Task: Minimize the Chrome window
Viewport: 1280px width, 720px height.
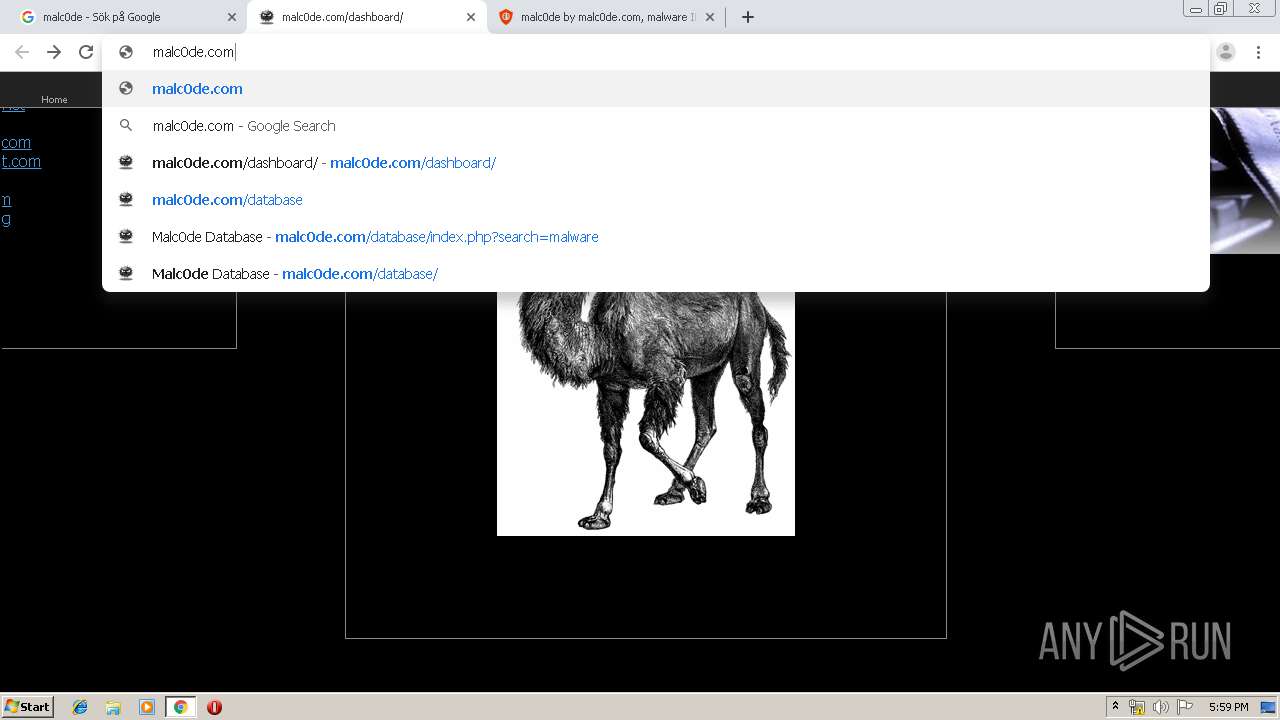Action: (1195, 9)
